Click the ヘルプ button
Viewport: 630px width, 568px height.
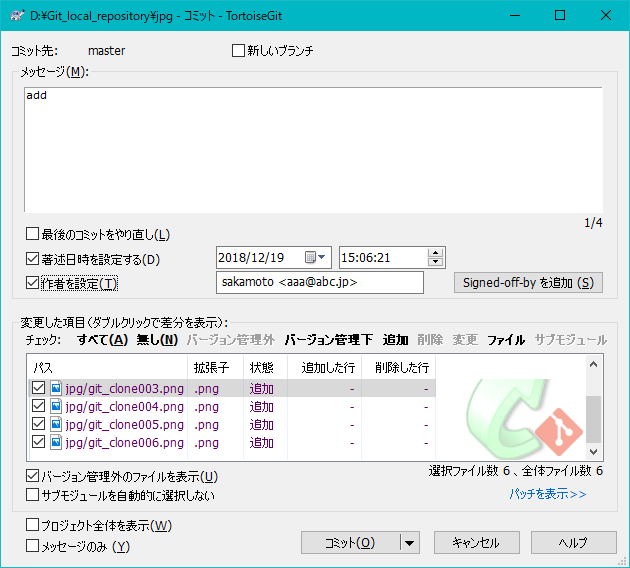click(x=573, y=543)
